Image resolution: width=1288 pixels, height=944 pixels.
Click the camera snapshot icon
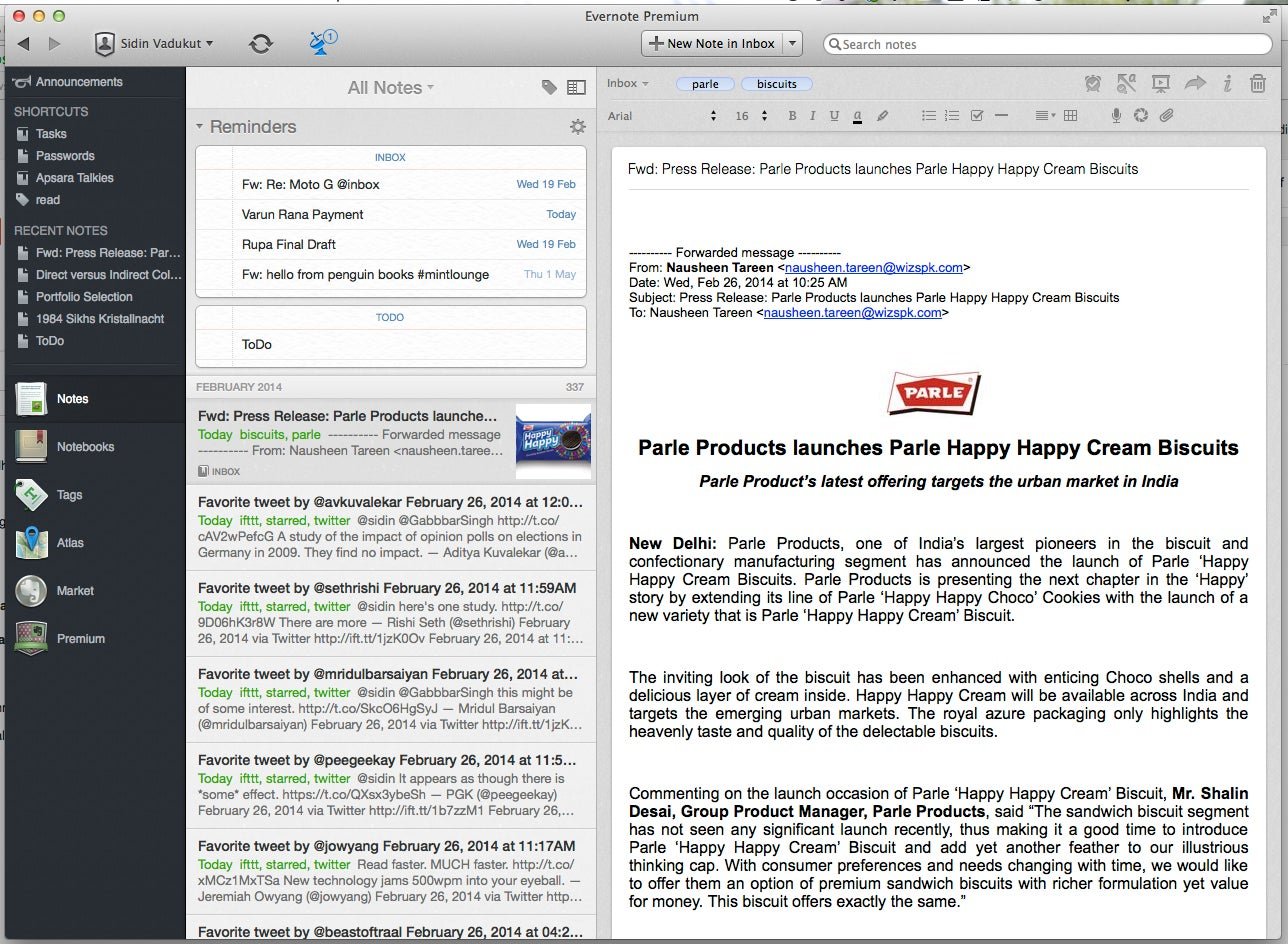coord(1141,116)
